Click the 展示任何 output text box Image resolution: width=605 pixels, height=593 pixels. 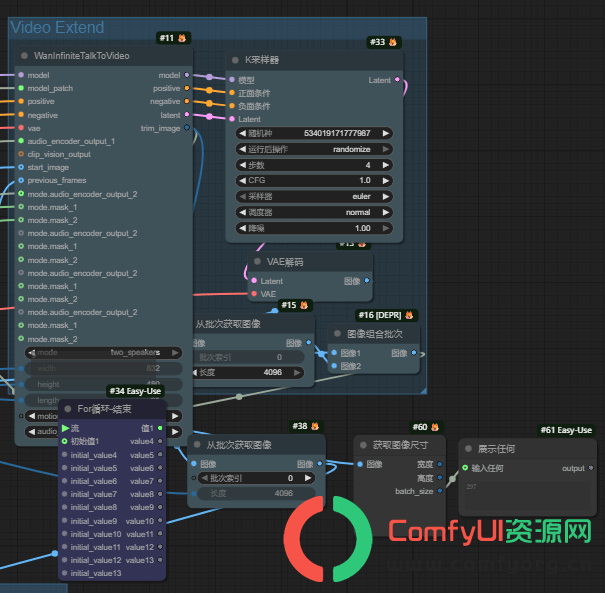click(527, 494)
